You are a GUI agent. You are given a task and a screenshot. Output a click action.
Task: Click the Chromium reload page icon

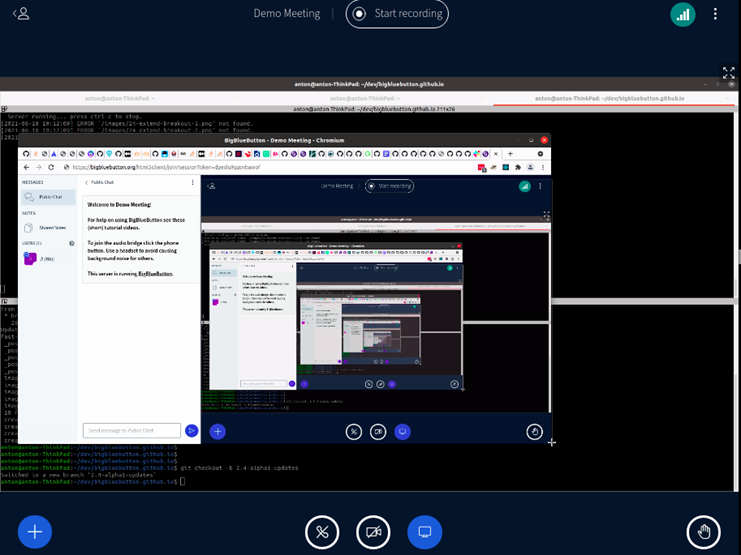(53, 167)
